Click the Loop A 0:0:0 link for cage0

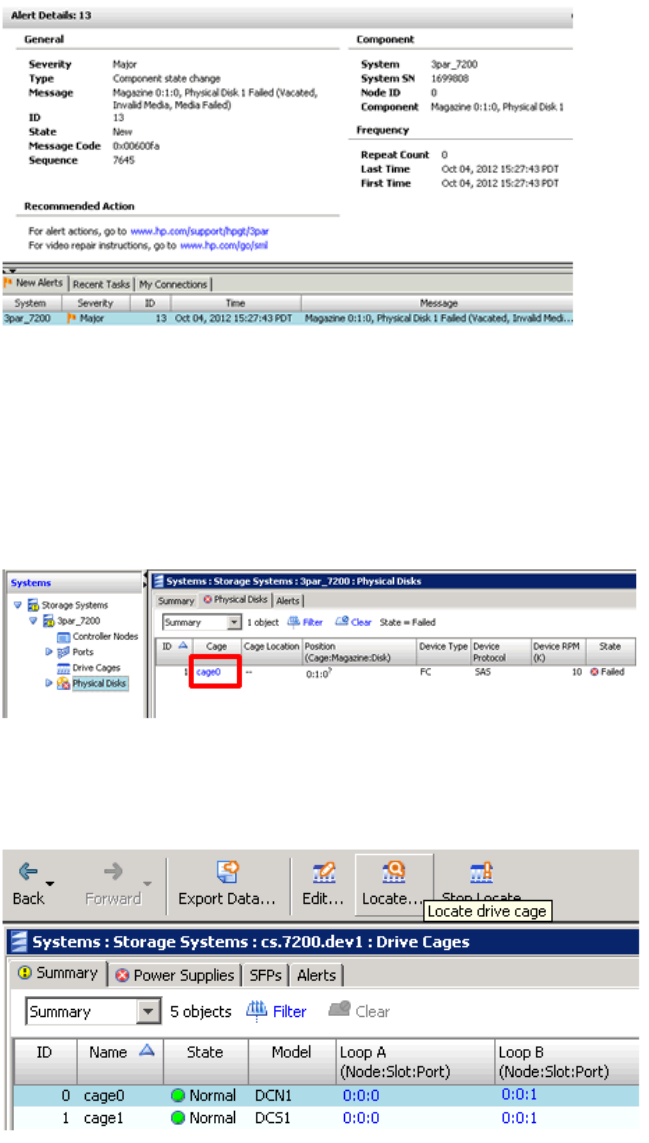[x=361, y=1096]
